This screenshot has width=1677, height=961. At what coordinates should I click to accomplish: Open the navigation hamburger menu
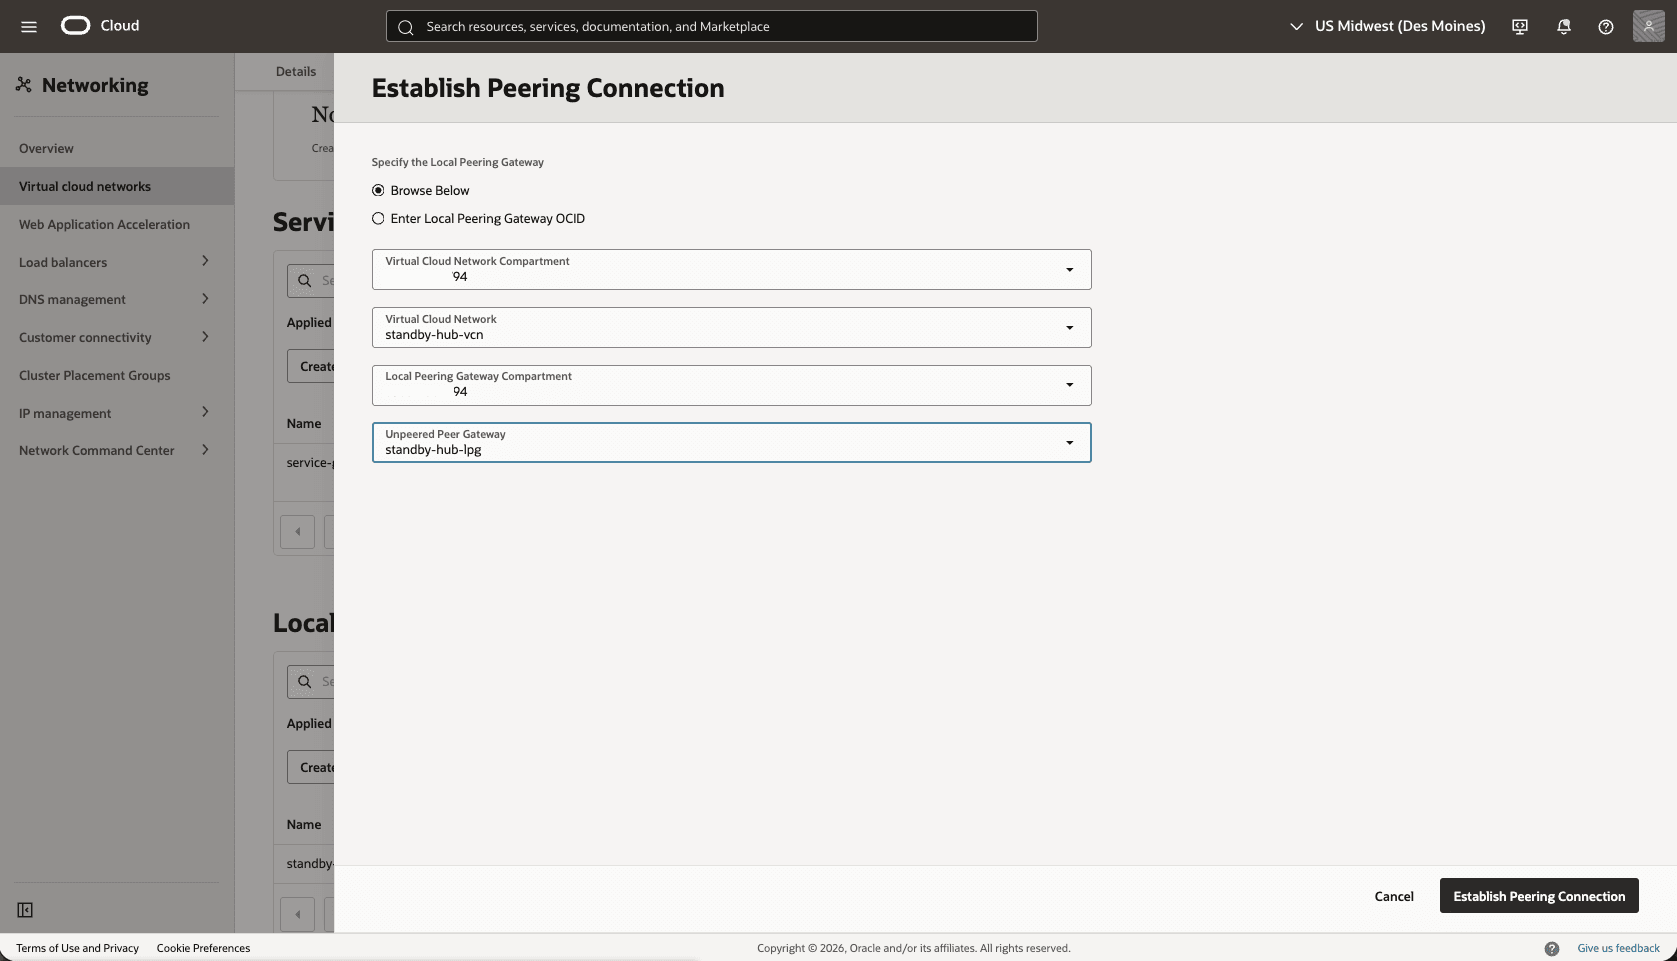[29, 27]
